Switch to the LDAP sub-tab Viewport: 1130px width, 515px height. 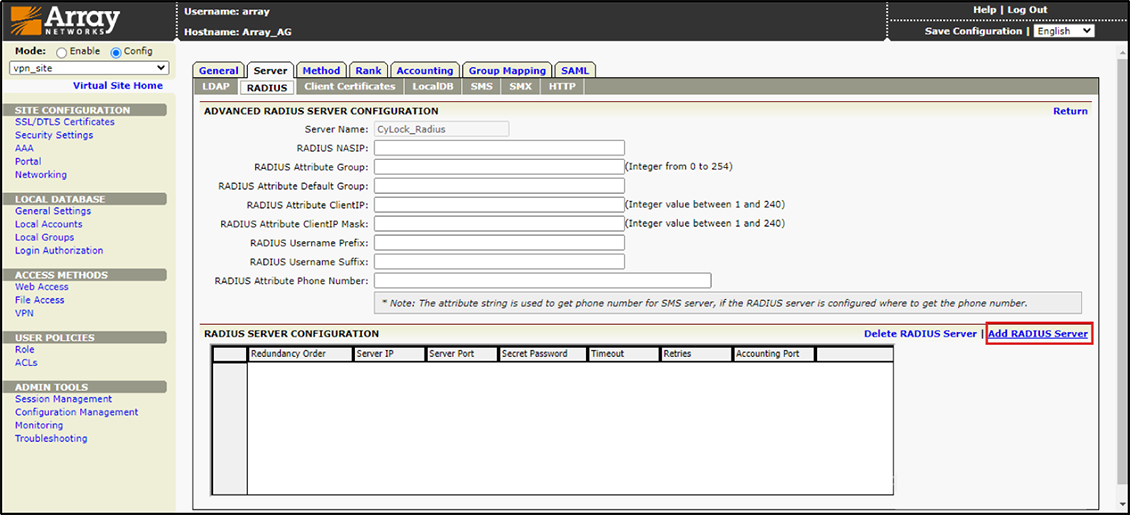pos(216,87)
